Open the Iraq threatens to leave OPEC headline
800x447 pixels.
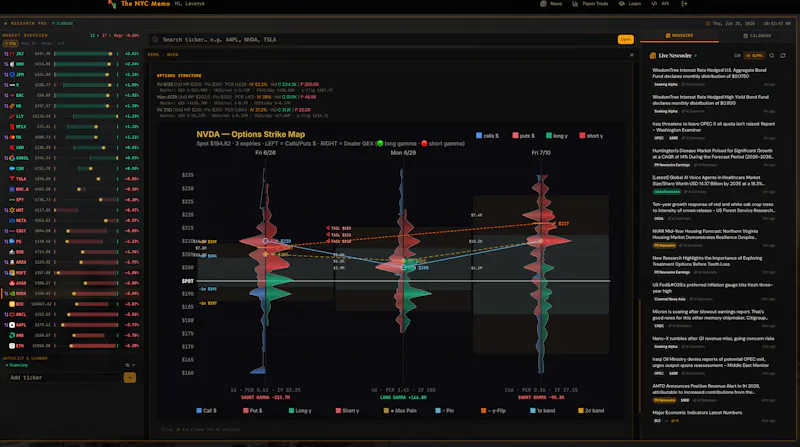713,127
